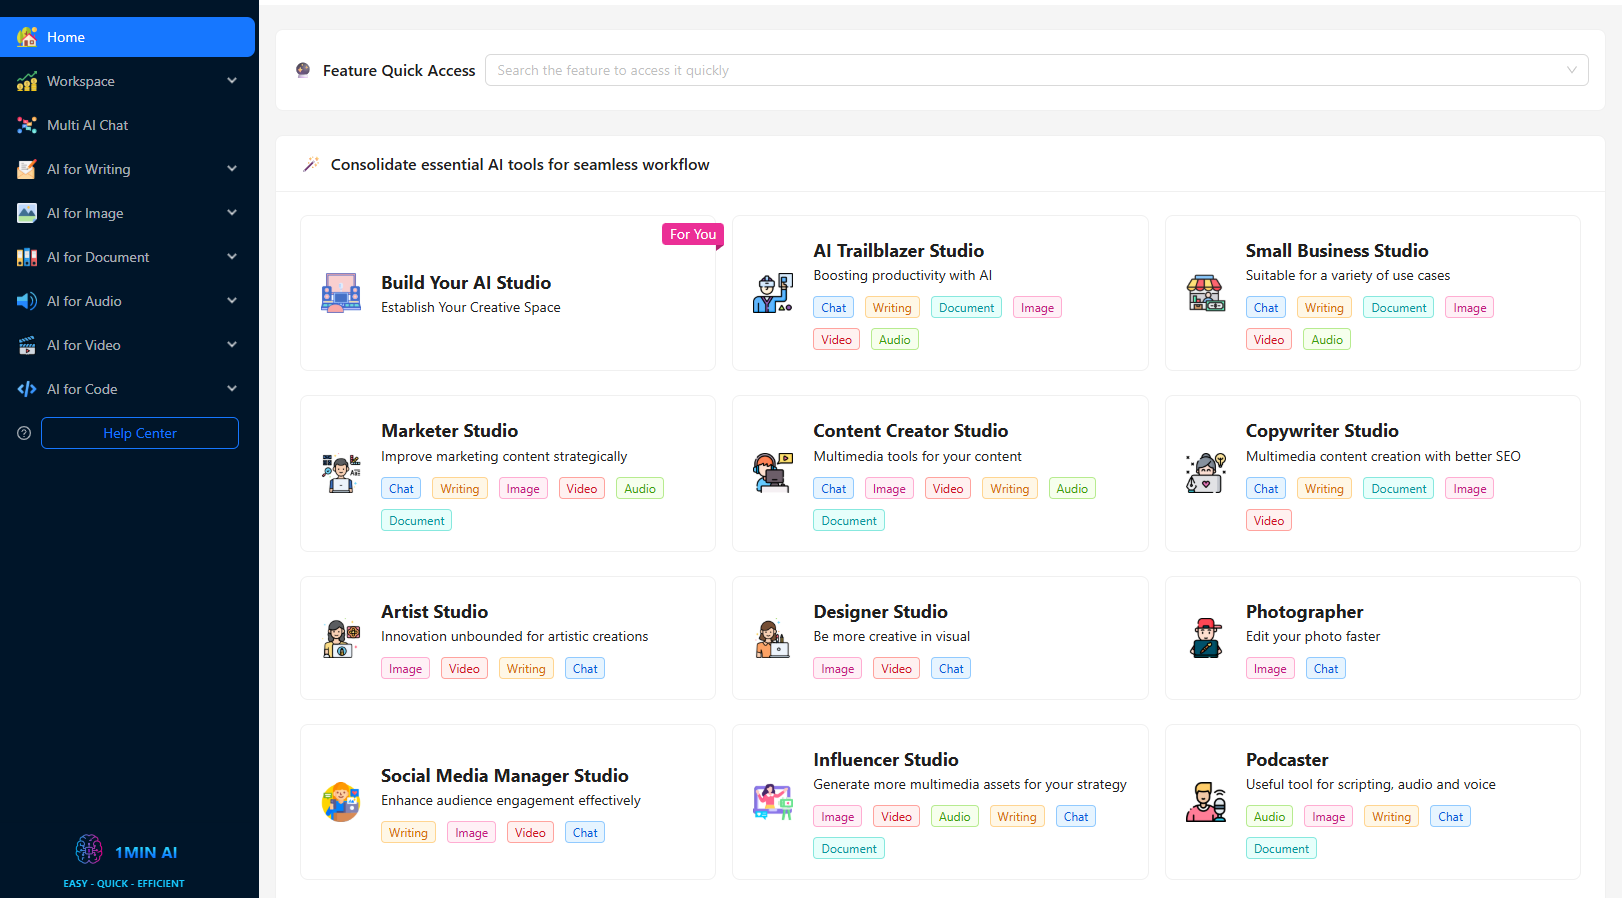
Task: Click the Podcaster microphone icon
Action: click(x=1205, y=802)
